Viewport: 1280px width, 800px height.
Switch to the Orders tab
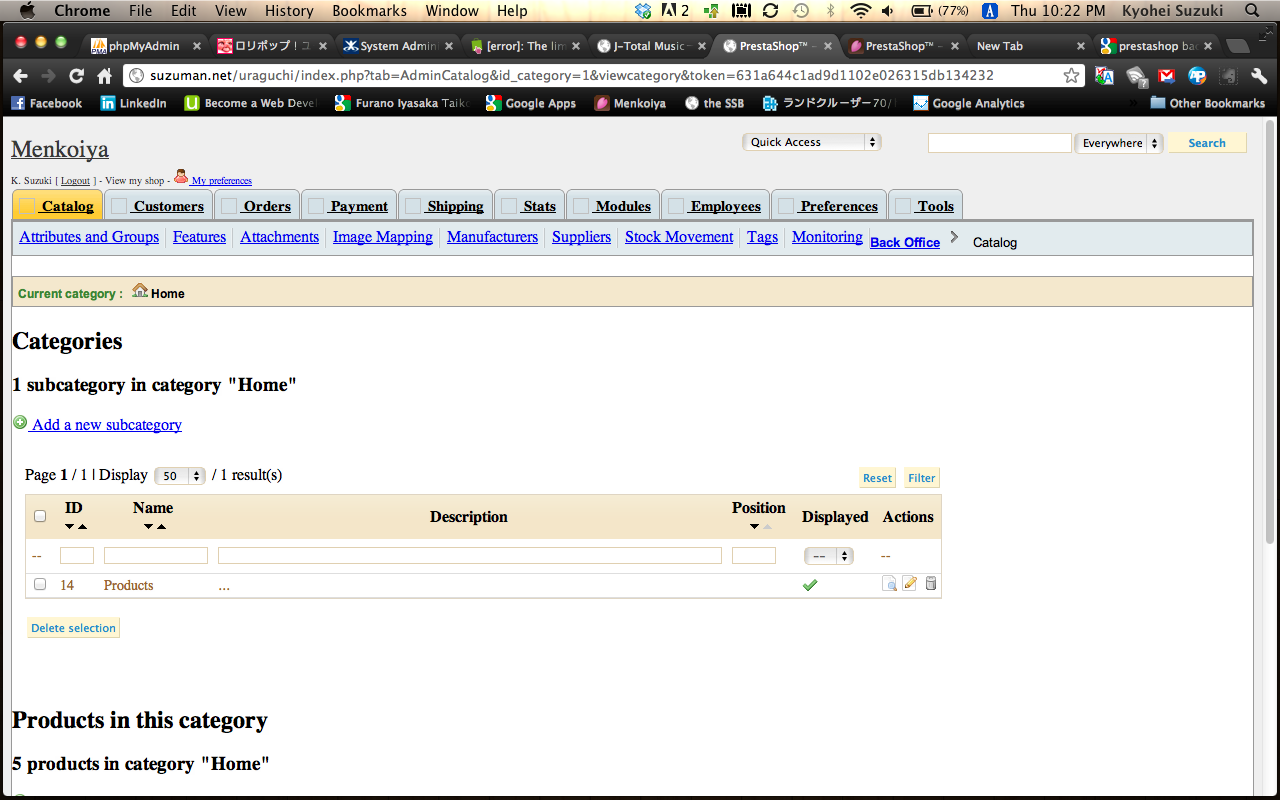tap(256, 205)
